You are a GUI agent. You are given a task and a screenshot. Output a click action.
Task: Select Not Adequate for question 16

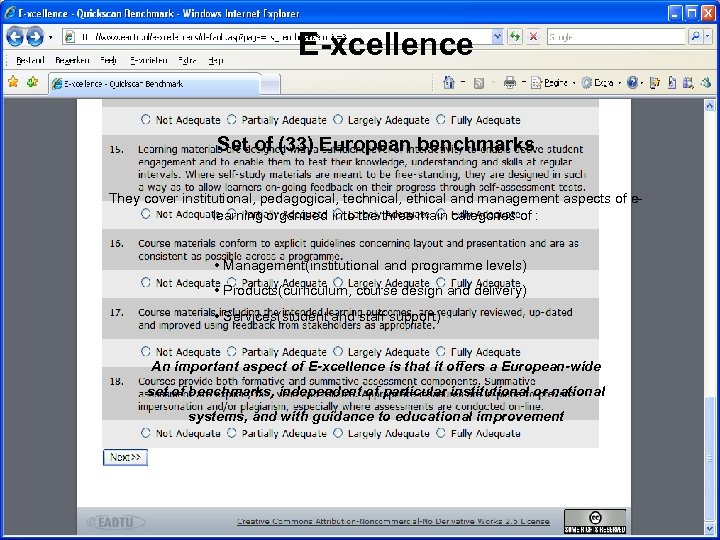(146, 282)
